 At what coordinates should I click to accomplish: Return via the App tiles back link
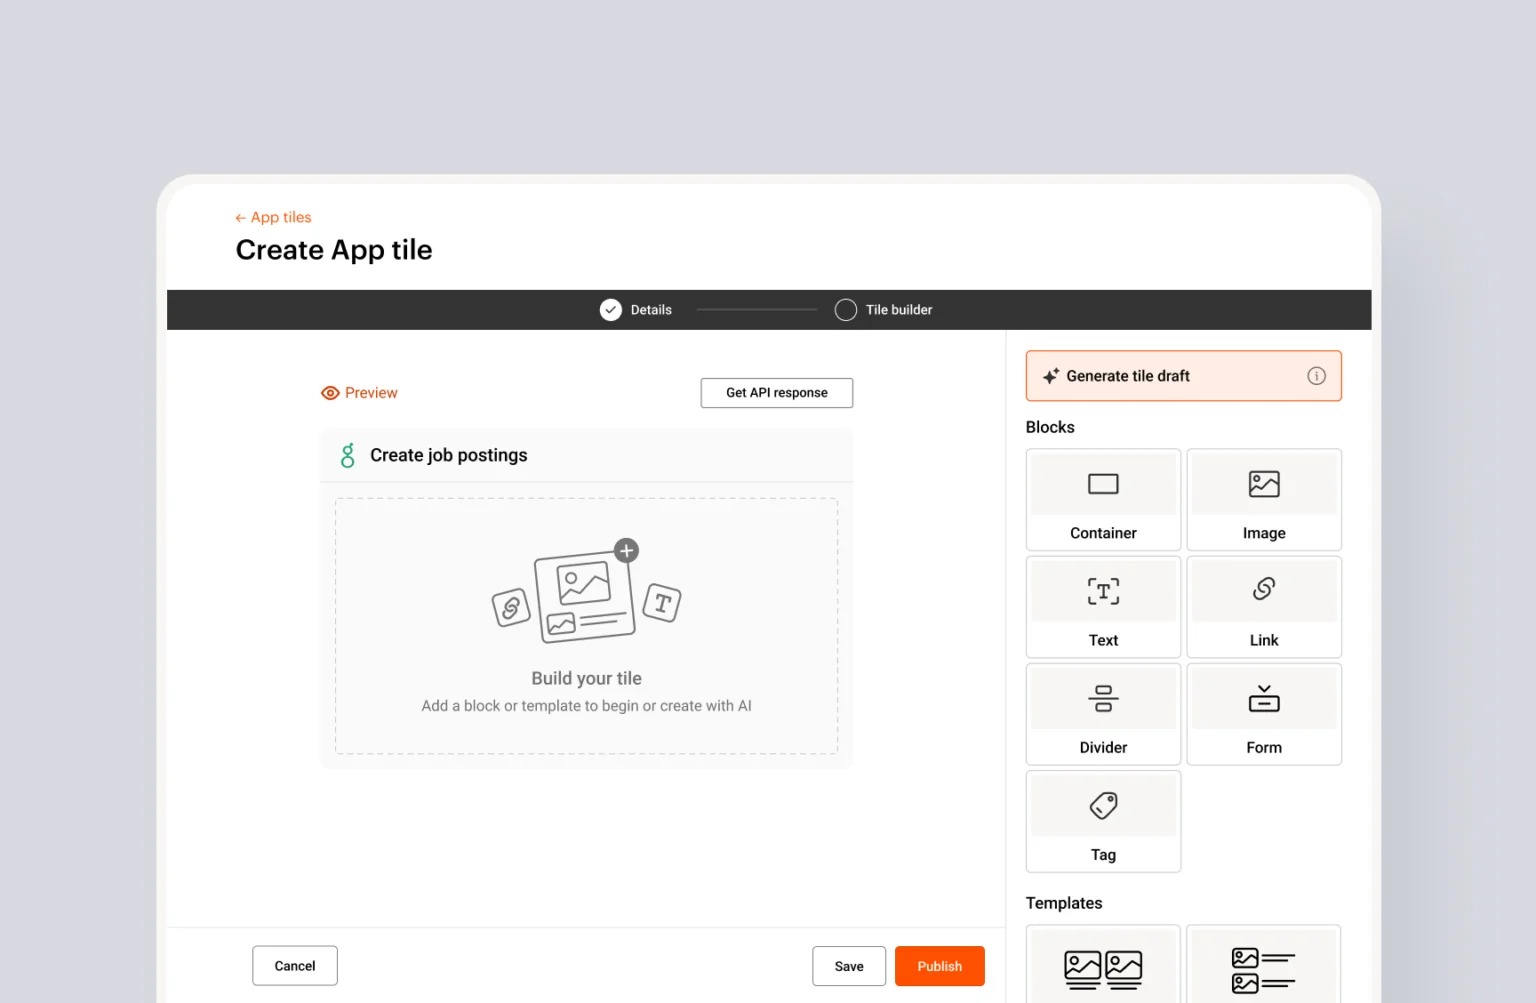(x=272, y=217)
